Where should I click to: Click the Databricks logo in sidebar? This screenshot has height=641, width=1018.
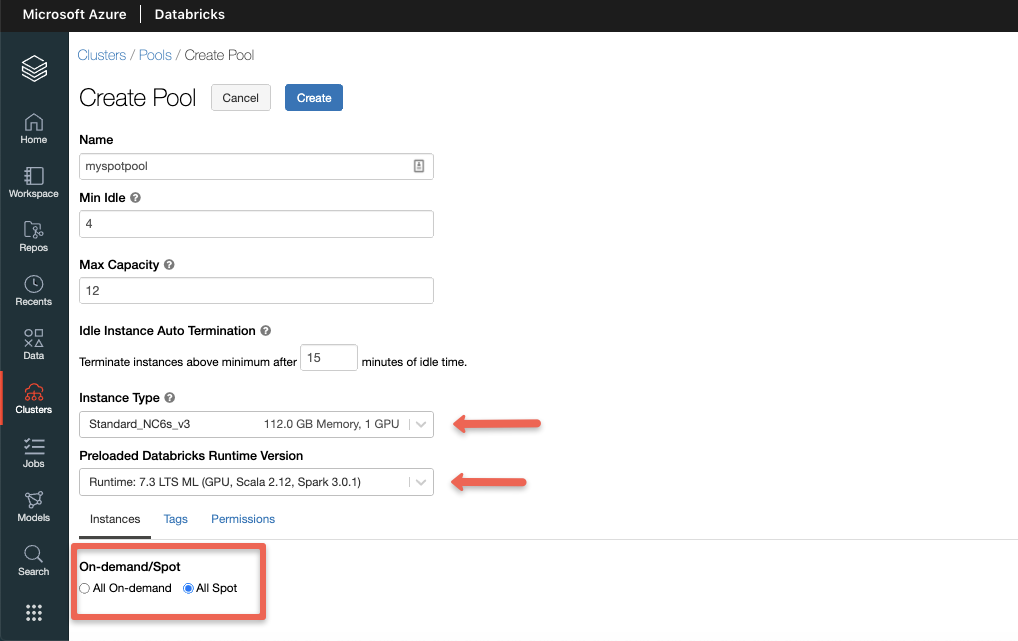click(34, 69)
